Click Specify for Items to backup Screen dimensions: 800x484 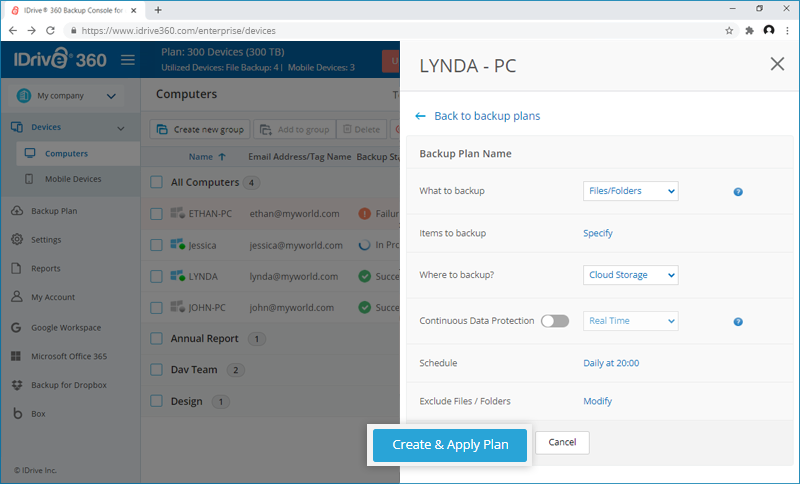click(597, 233)
